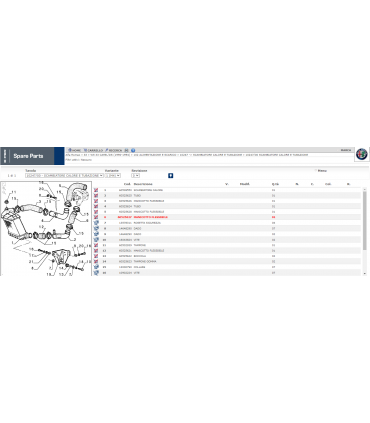Open the RICERCA search tool
The image size is (370, 423).
(114, 150)
